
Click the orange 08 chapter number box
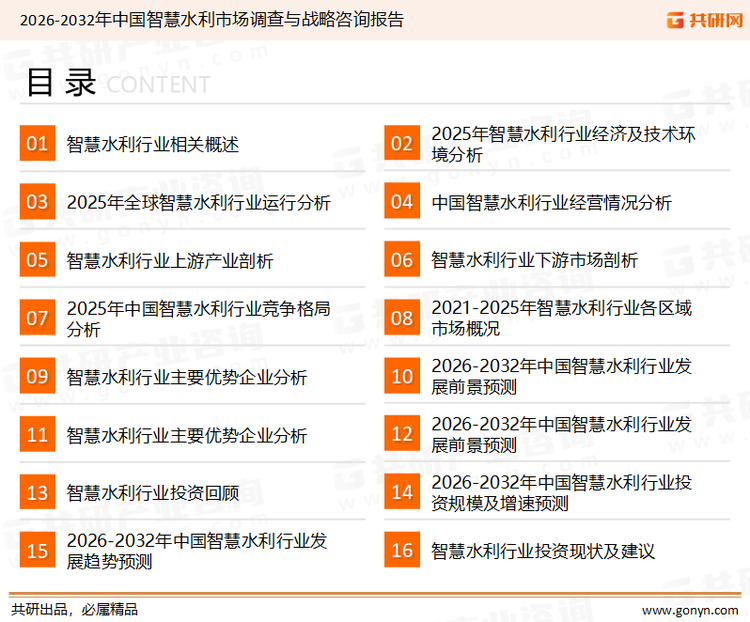pos(402,318)
